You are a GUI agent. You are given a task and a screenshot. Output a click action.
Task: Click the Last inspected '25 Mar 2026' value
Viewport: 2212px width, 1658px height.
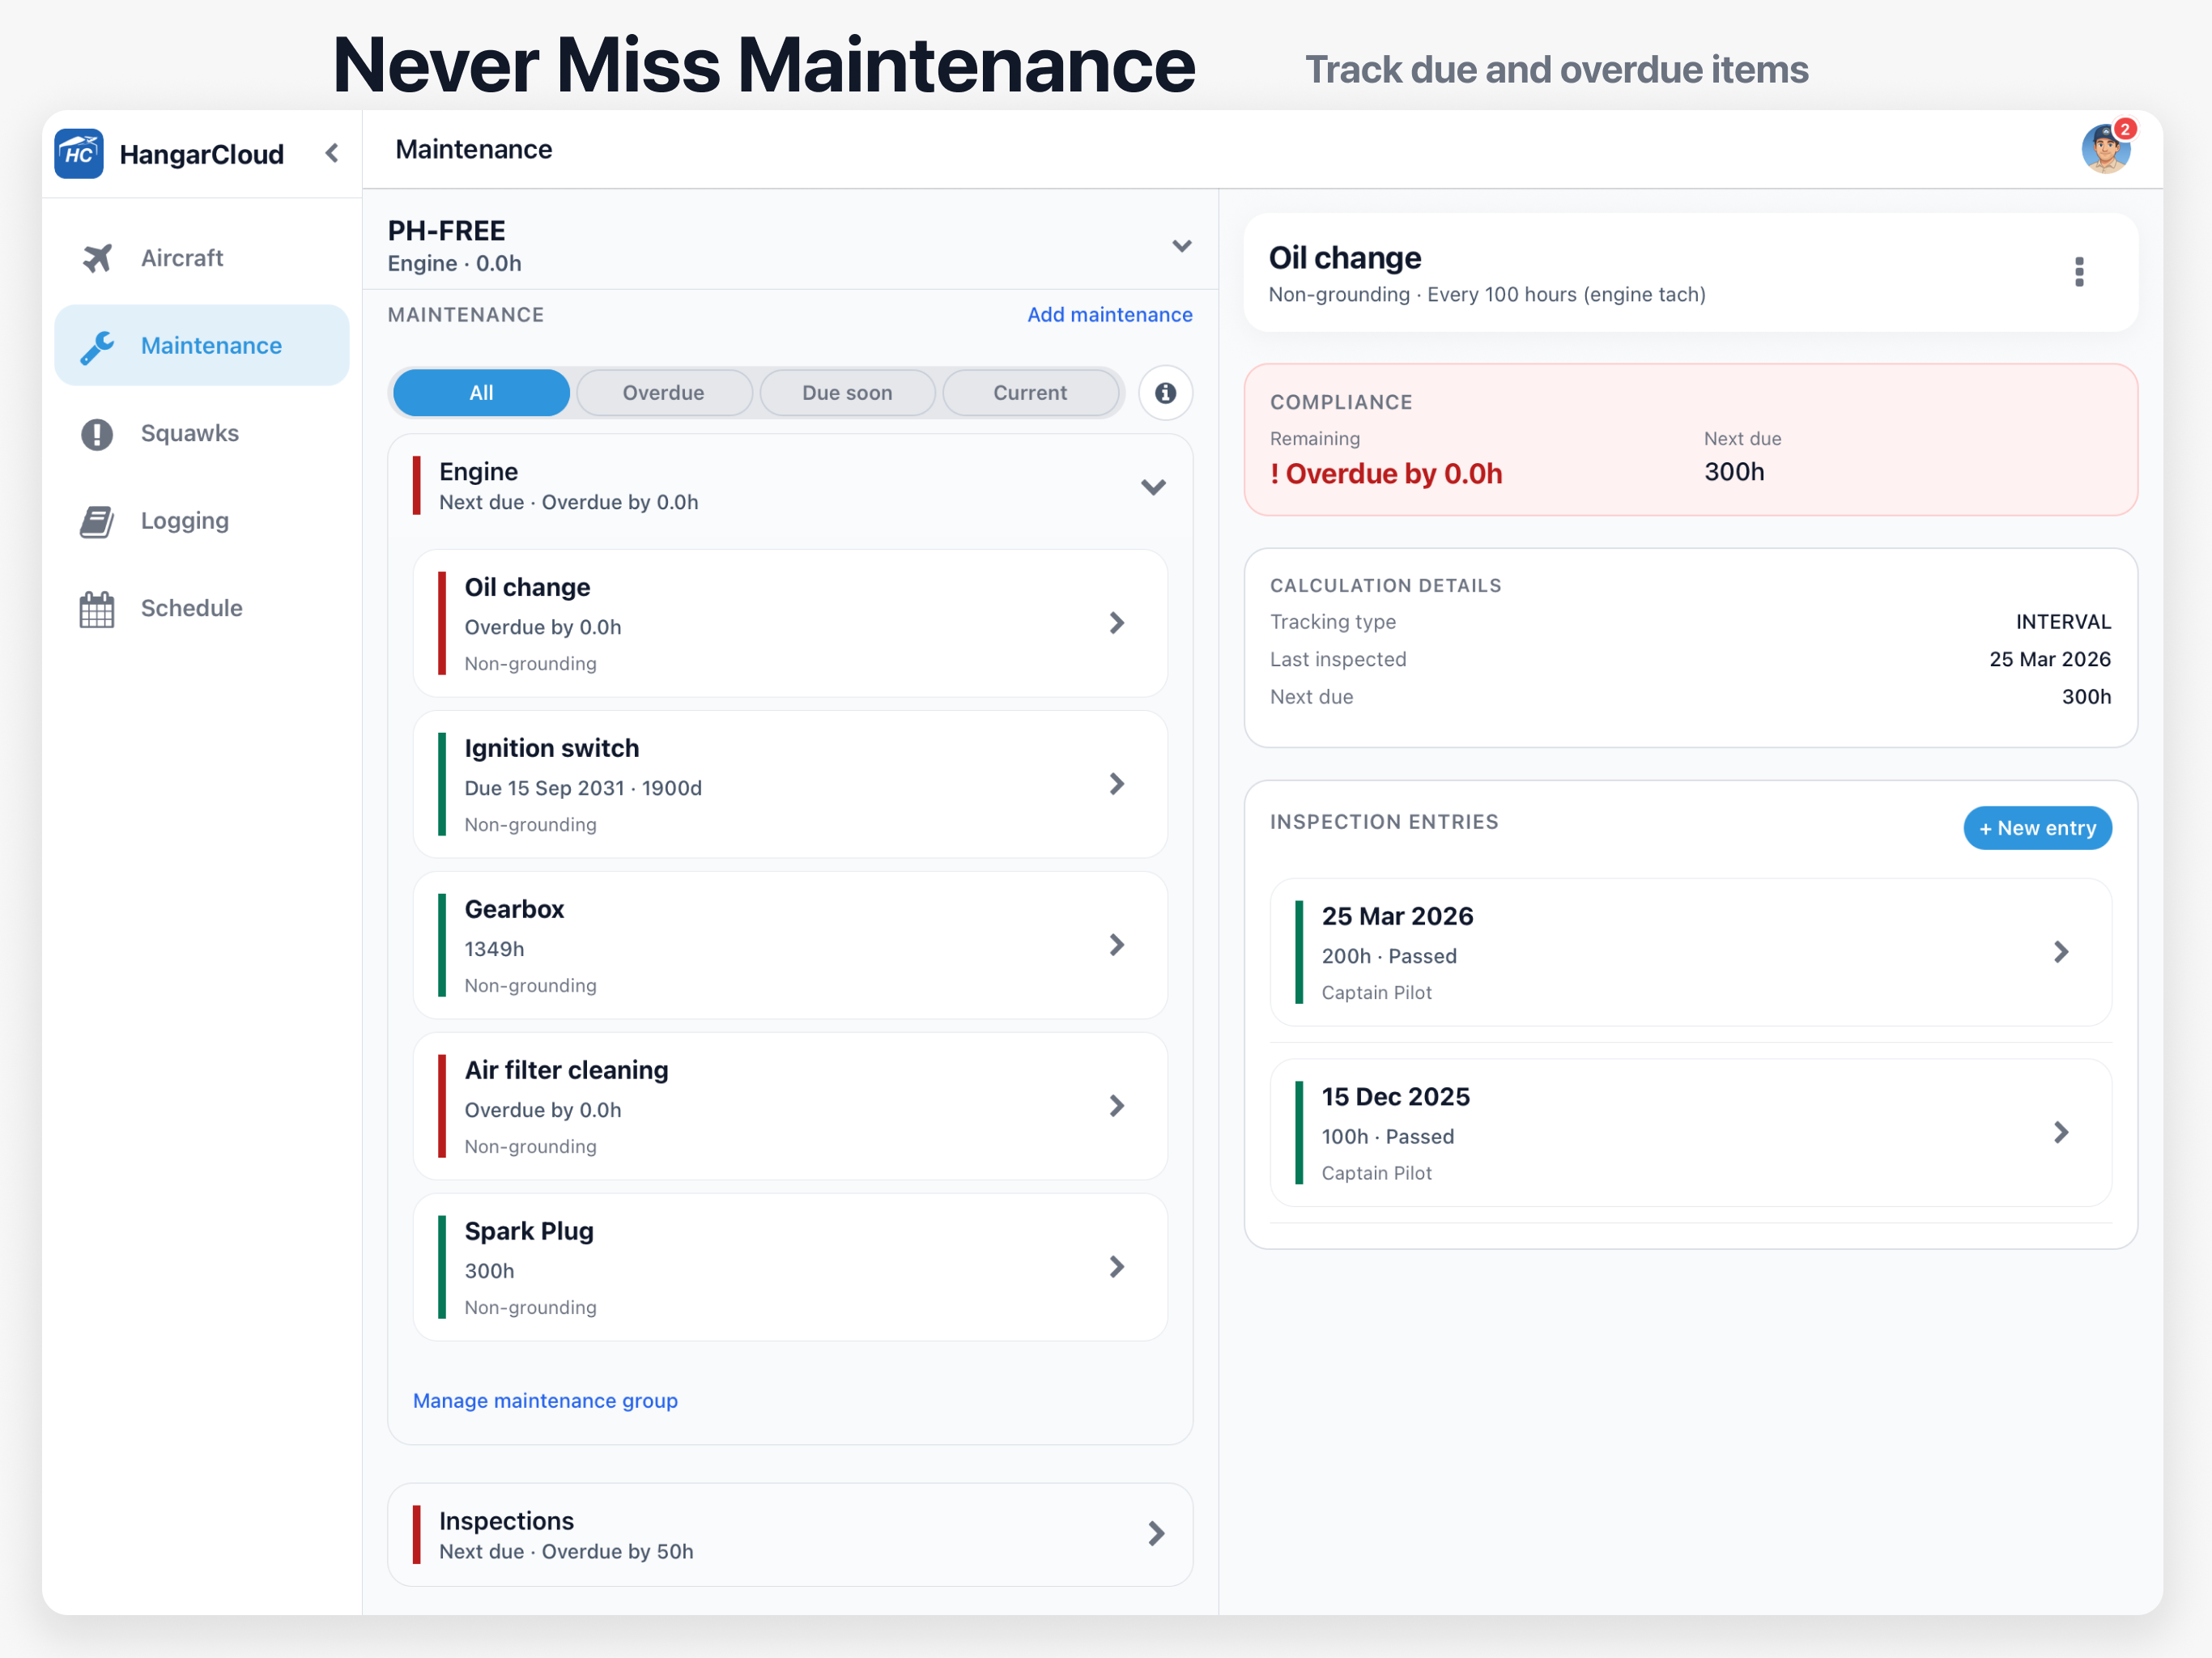point(2050,660)
